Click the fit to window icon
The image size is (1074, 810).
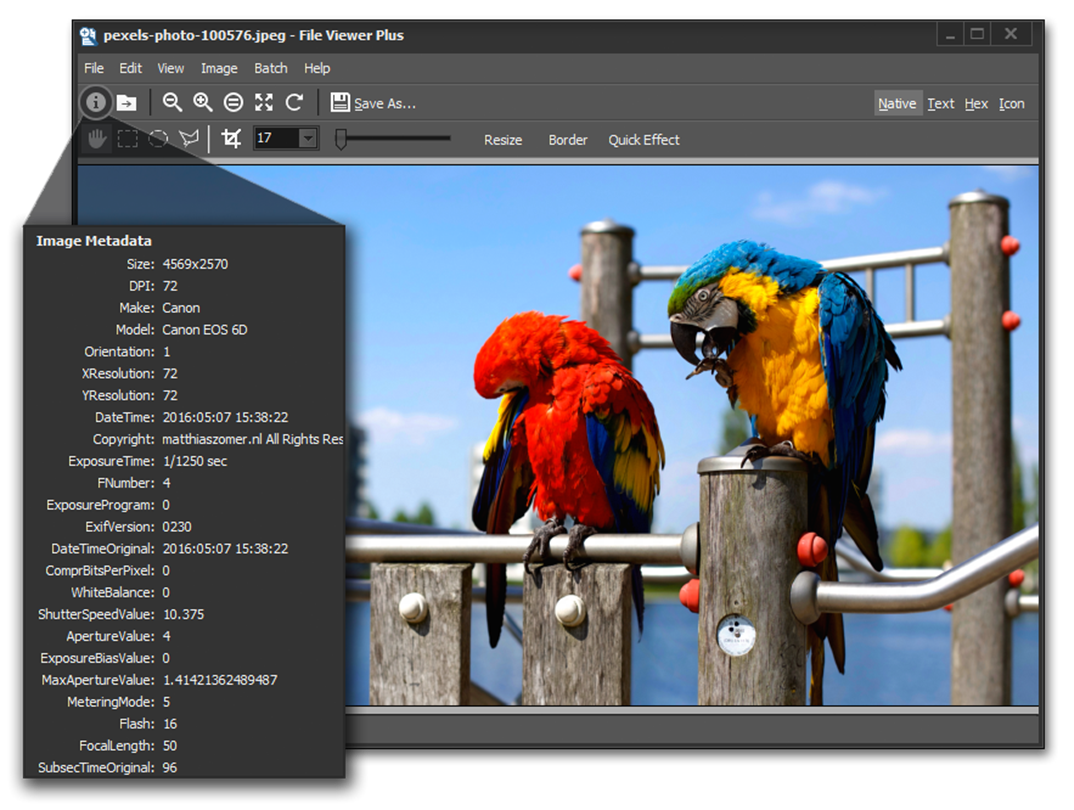[x=264, y=102]
